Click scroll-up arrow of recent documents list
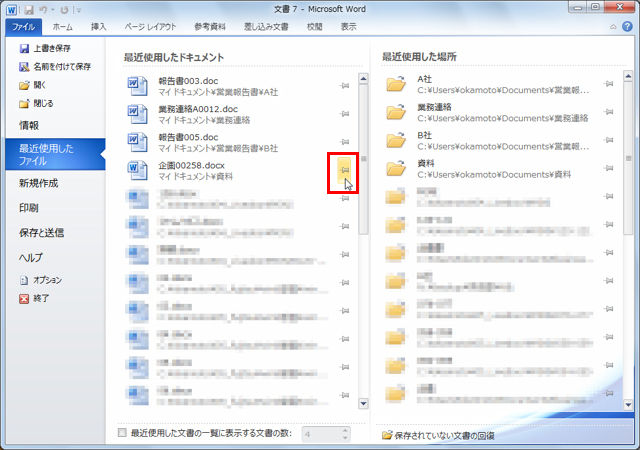Viewport: 640px width, 450px height. coord(363,78)
